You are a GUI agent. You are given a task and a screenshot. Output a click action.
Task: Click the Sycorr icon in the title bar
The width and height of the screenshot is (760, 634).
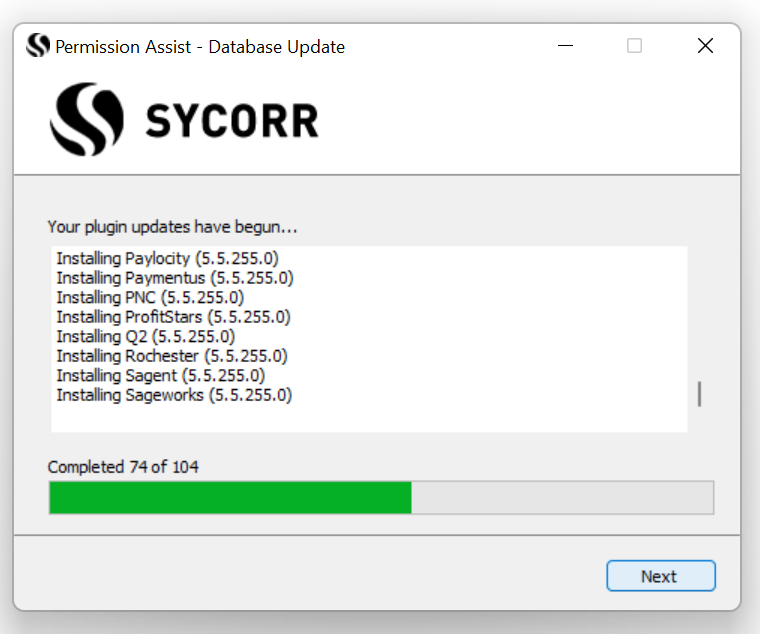click(x=38, y=46)
